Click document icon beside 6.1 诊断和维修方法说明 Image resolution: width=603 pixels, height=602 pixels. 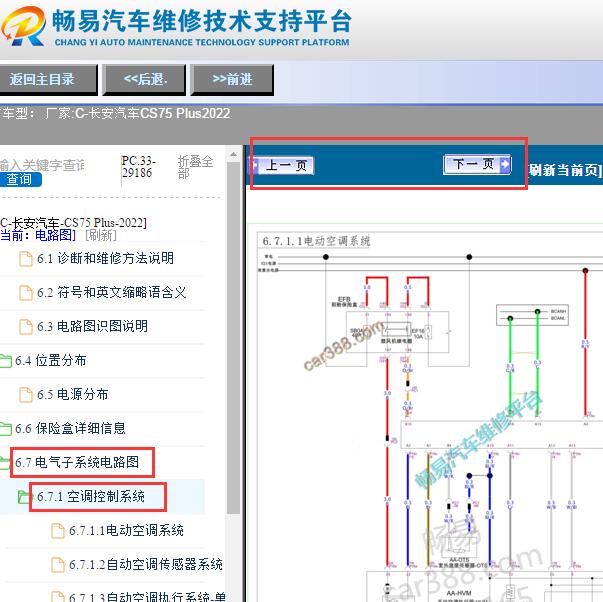click(26, 258)
